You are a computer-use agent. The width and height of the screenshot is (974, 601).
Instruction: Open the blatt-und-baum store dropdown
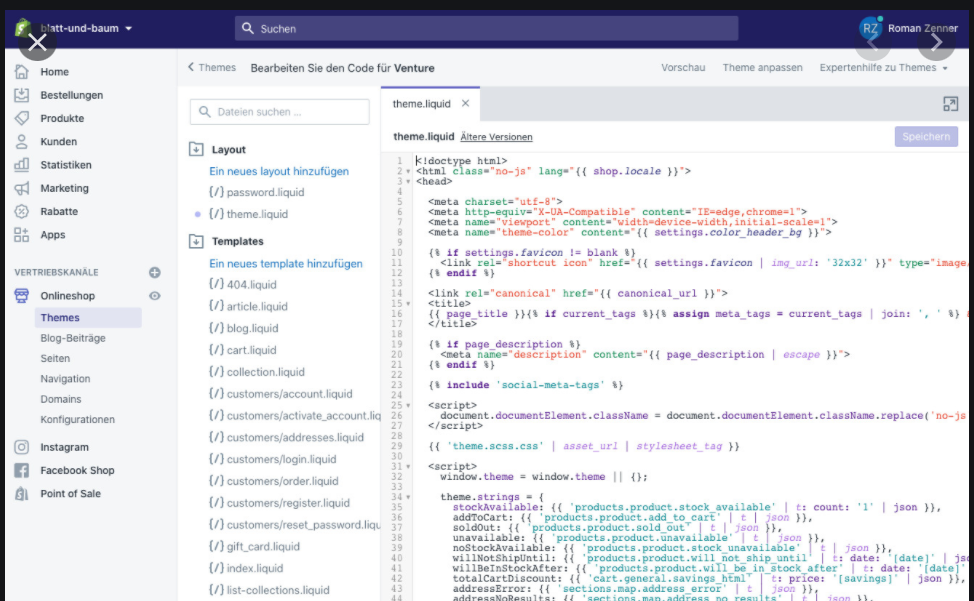[86, 28]
